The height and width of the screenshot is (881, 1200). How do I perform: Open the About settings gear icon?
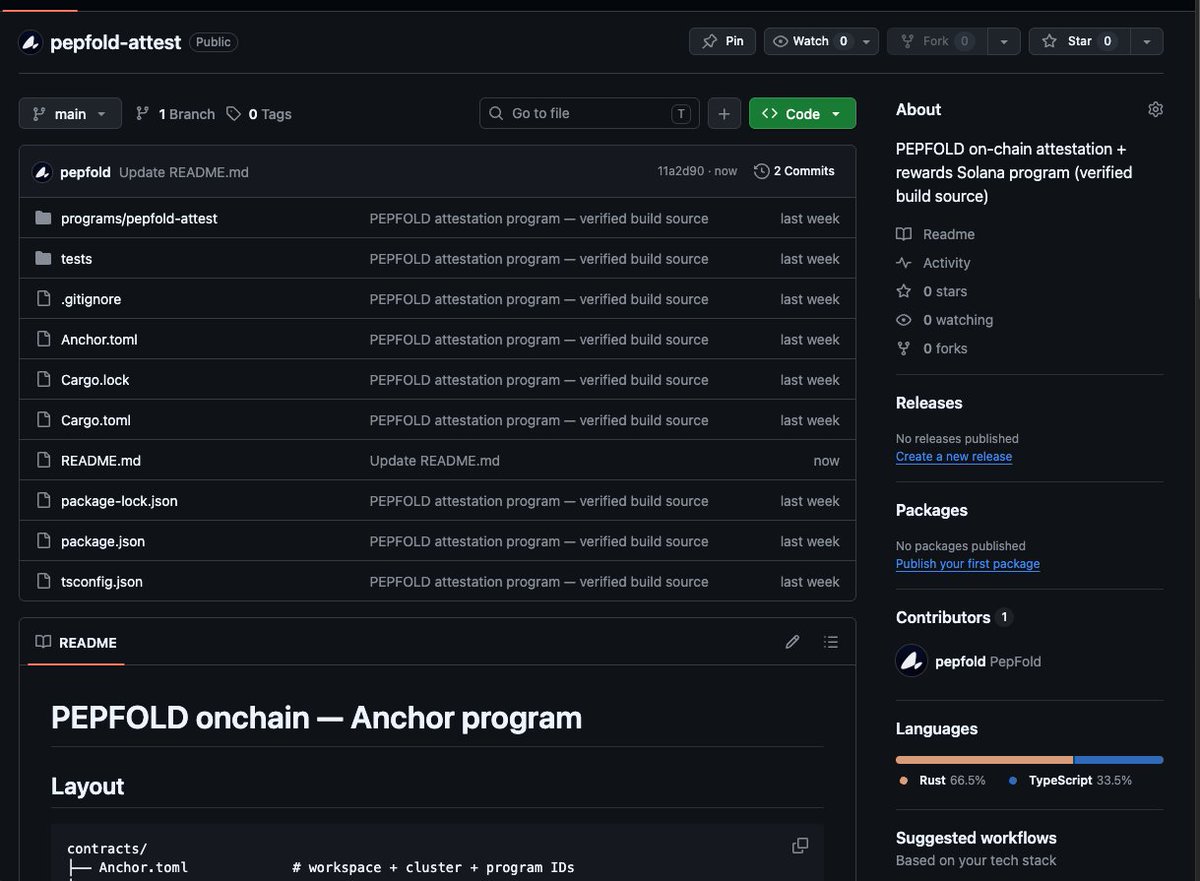1155,109
